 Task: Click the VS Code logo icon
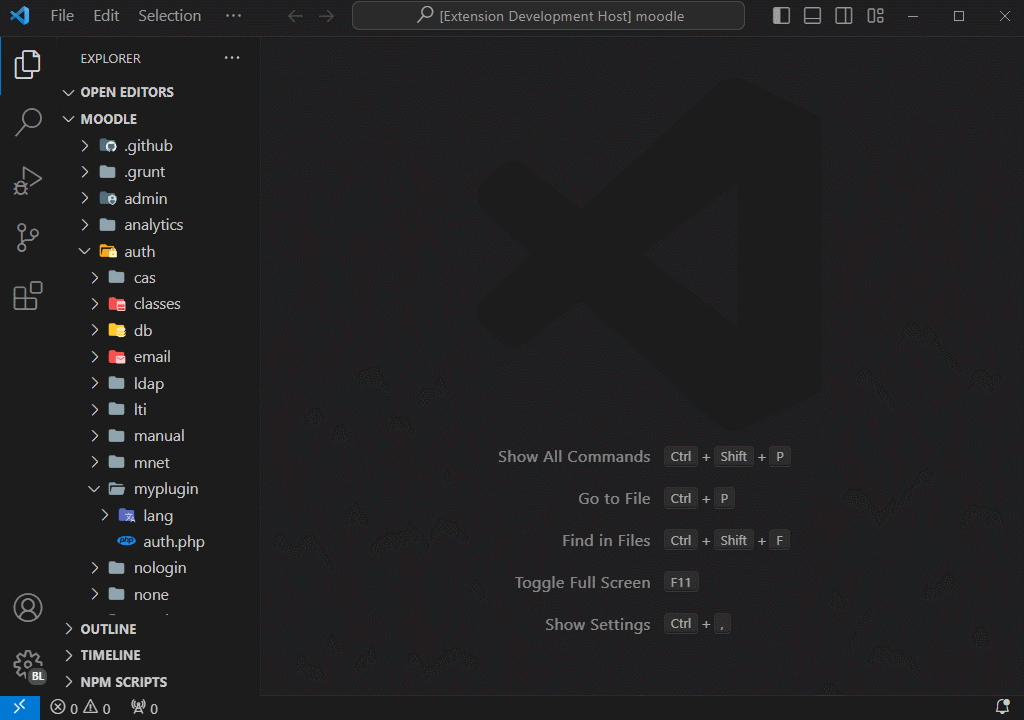pos(20,15)
